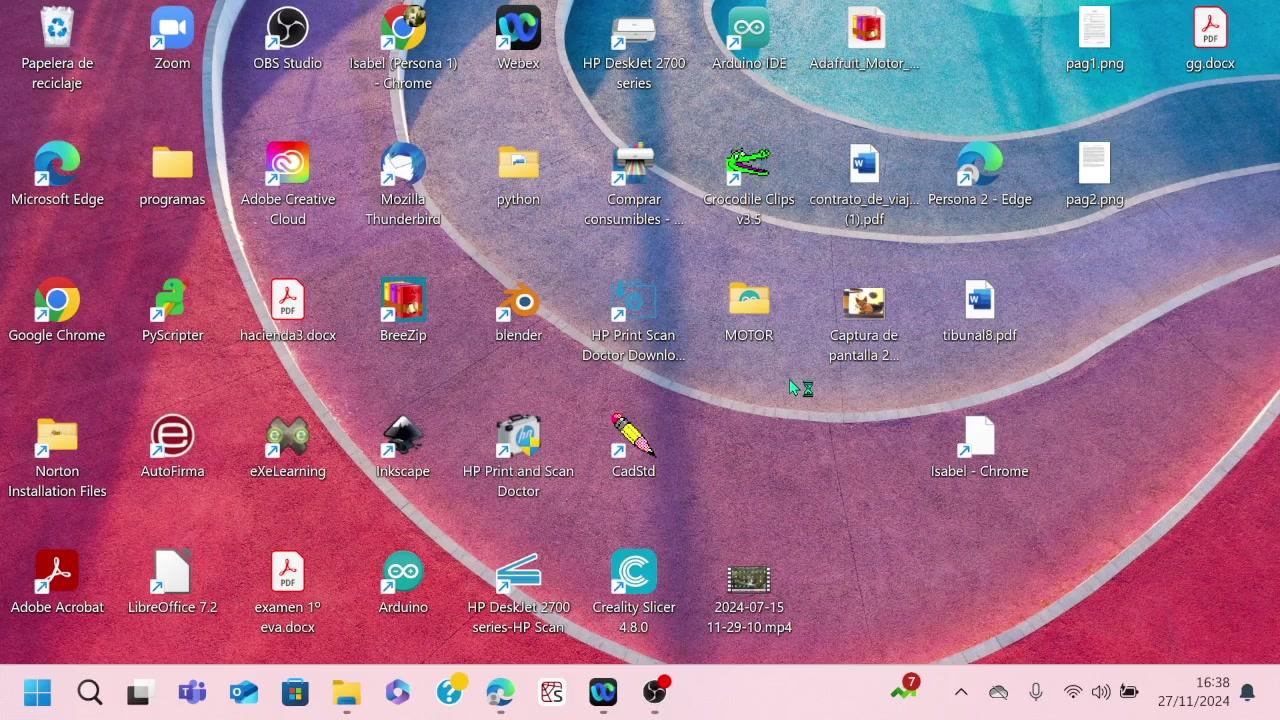Select the HP Print Scan Doctor Downloader icon
The height and width of the screenshot is (720, 1280).
pyautogui.click(x=634, y=321)
